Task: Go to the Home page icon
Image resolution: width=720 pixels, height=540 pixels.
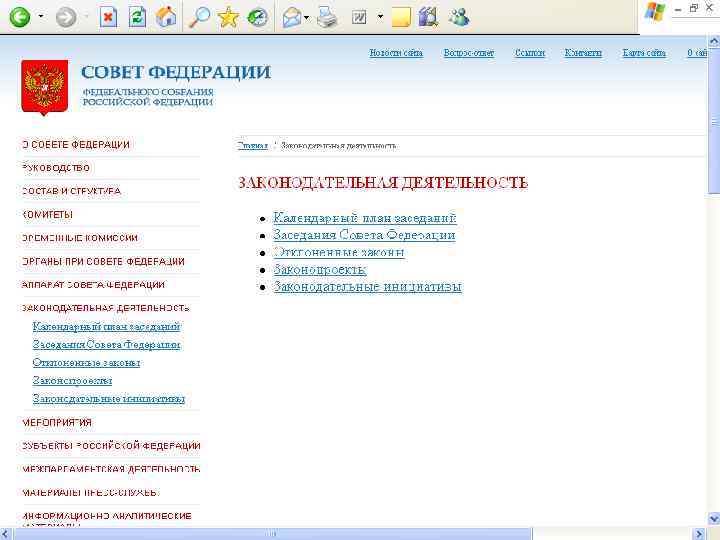Action: 166,17
